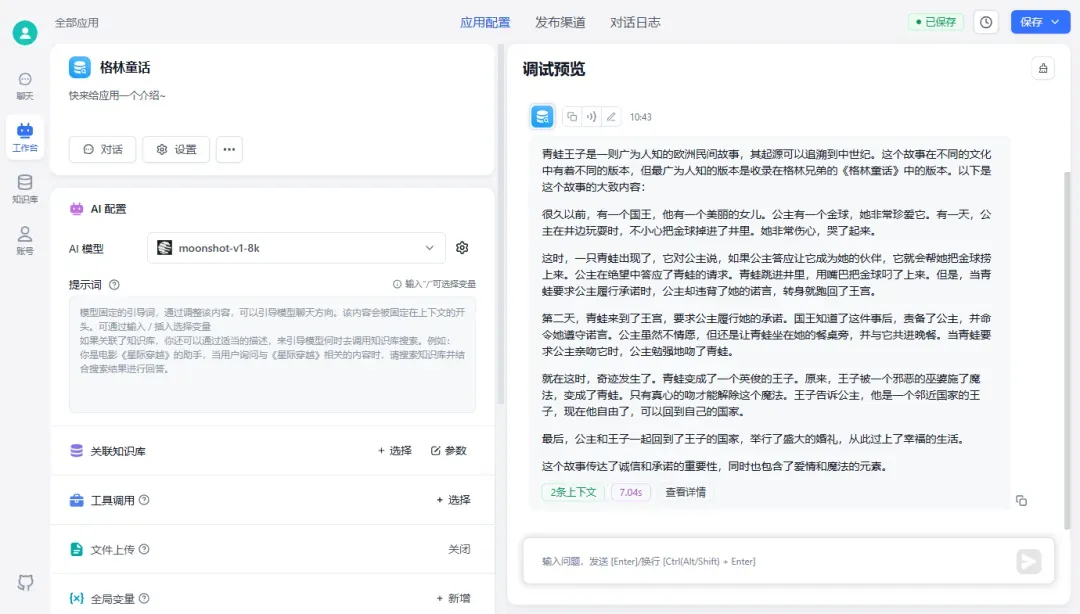This screenshot has height=614, width=1080.
Task: Click the 对话 button
Action: tap(103, 150)
